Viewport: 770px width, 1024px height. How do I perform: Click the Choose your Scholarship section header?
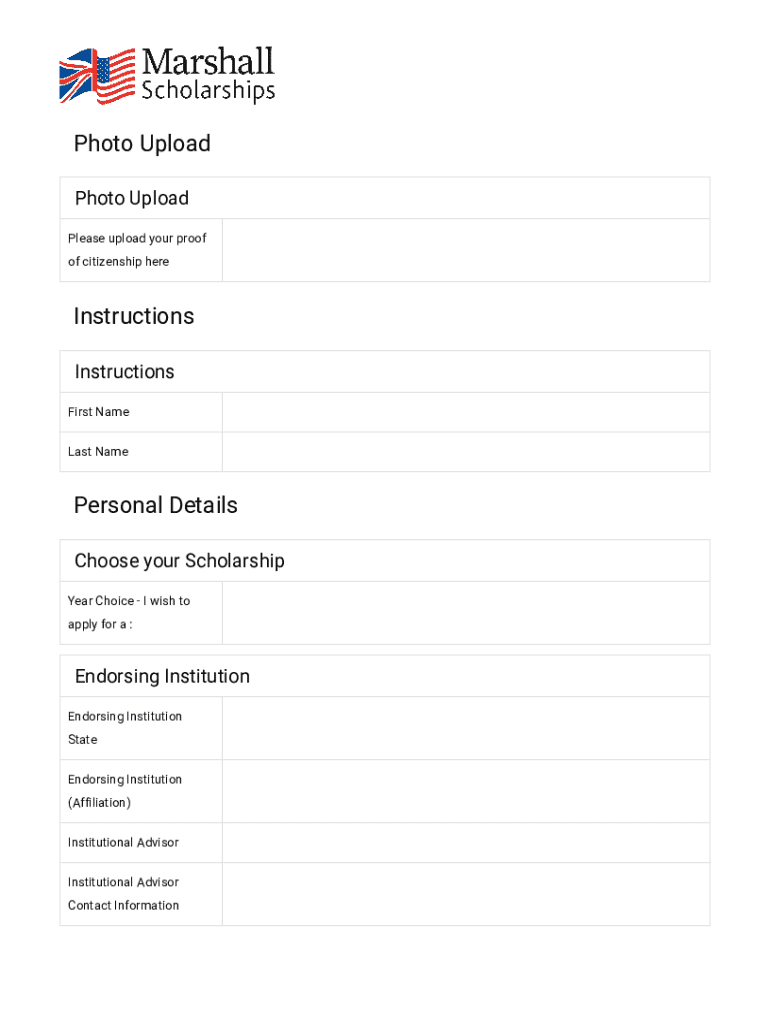pyautogui.click(x=180, y=561)
